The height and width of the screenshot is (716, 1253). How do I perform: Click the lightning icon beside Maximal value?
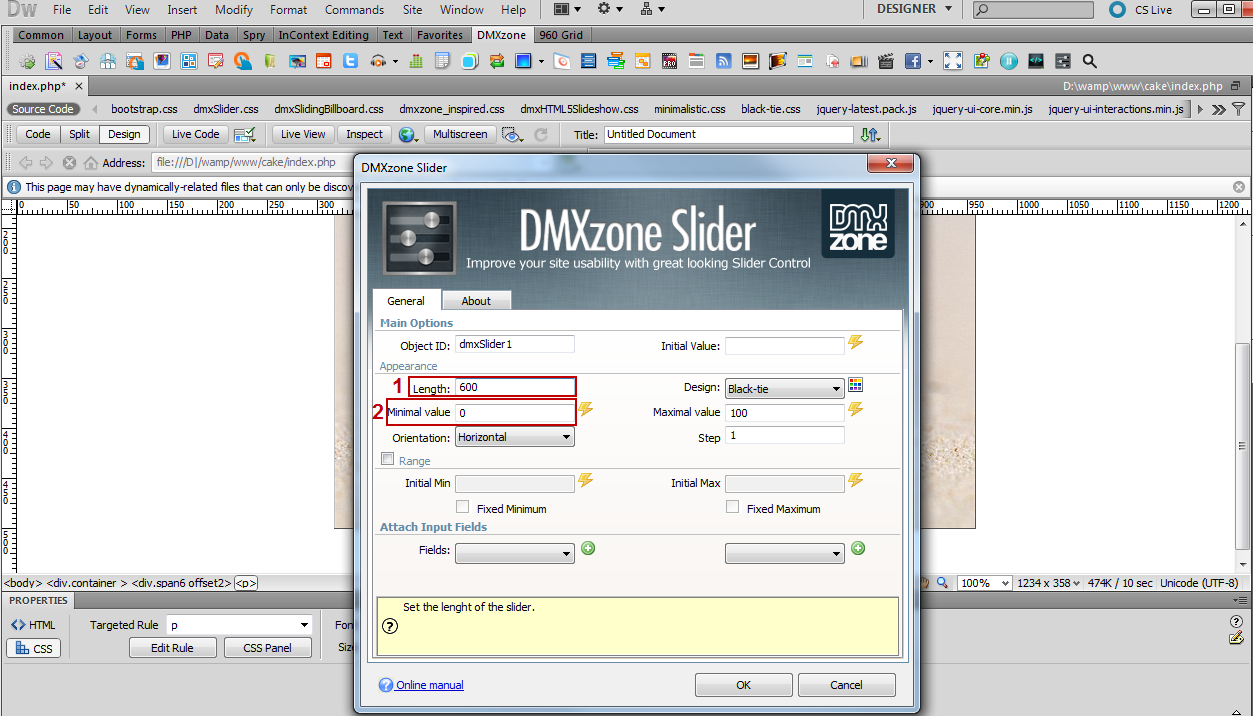855,409
